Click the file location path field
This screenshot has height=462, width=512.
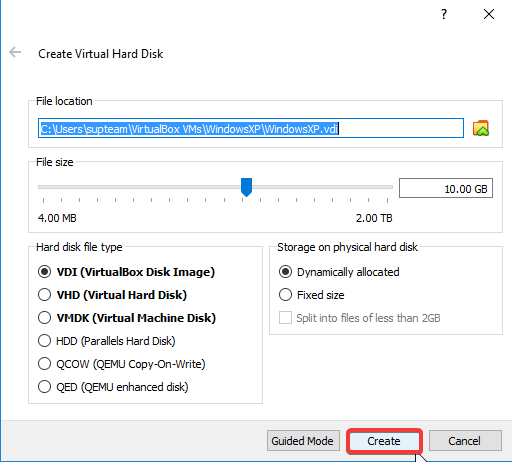tap(251, 128)
